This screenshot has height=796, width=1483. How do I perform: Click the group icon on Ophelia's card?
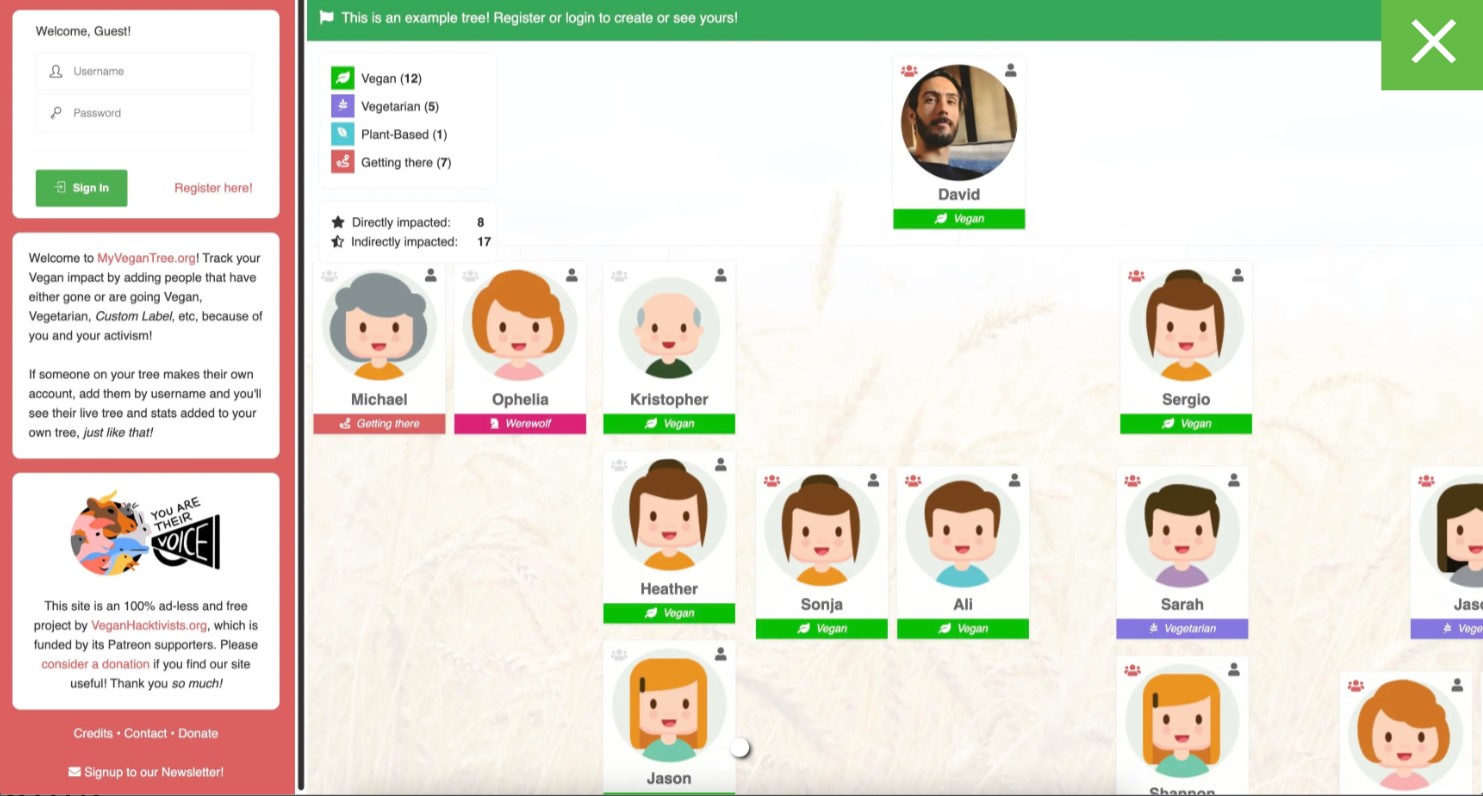[x=470, y=276]
